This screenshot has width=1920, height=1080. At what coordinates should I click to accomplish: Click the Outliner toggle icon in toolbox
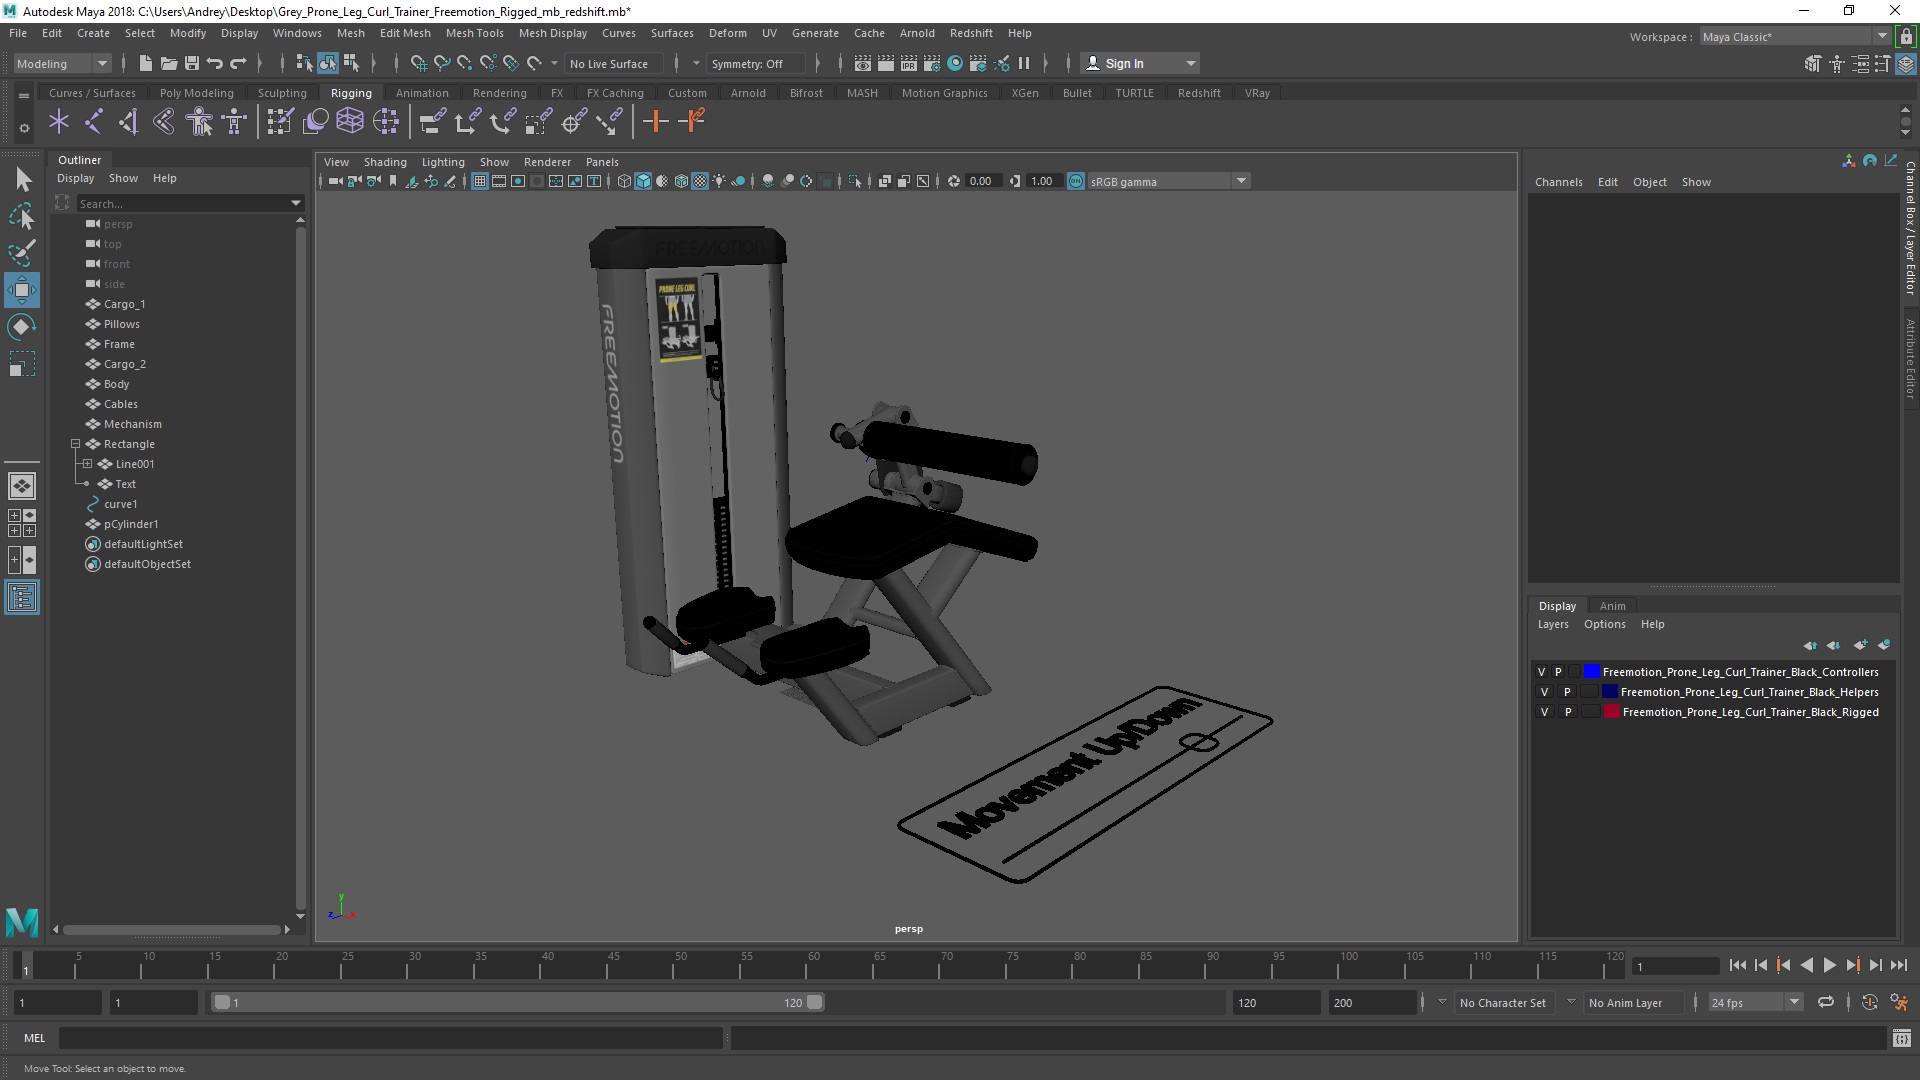22,598
